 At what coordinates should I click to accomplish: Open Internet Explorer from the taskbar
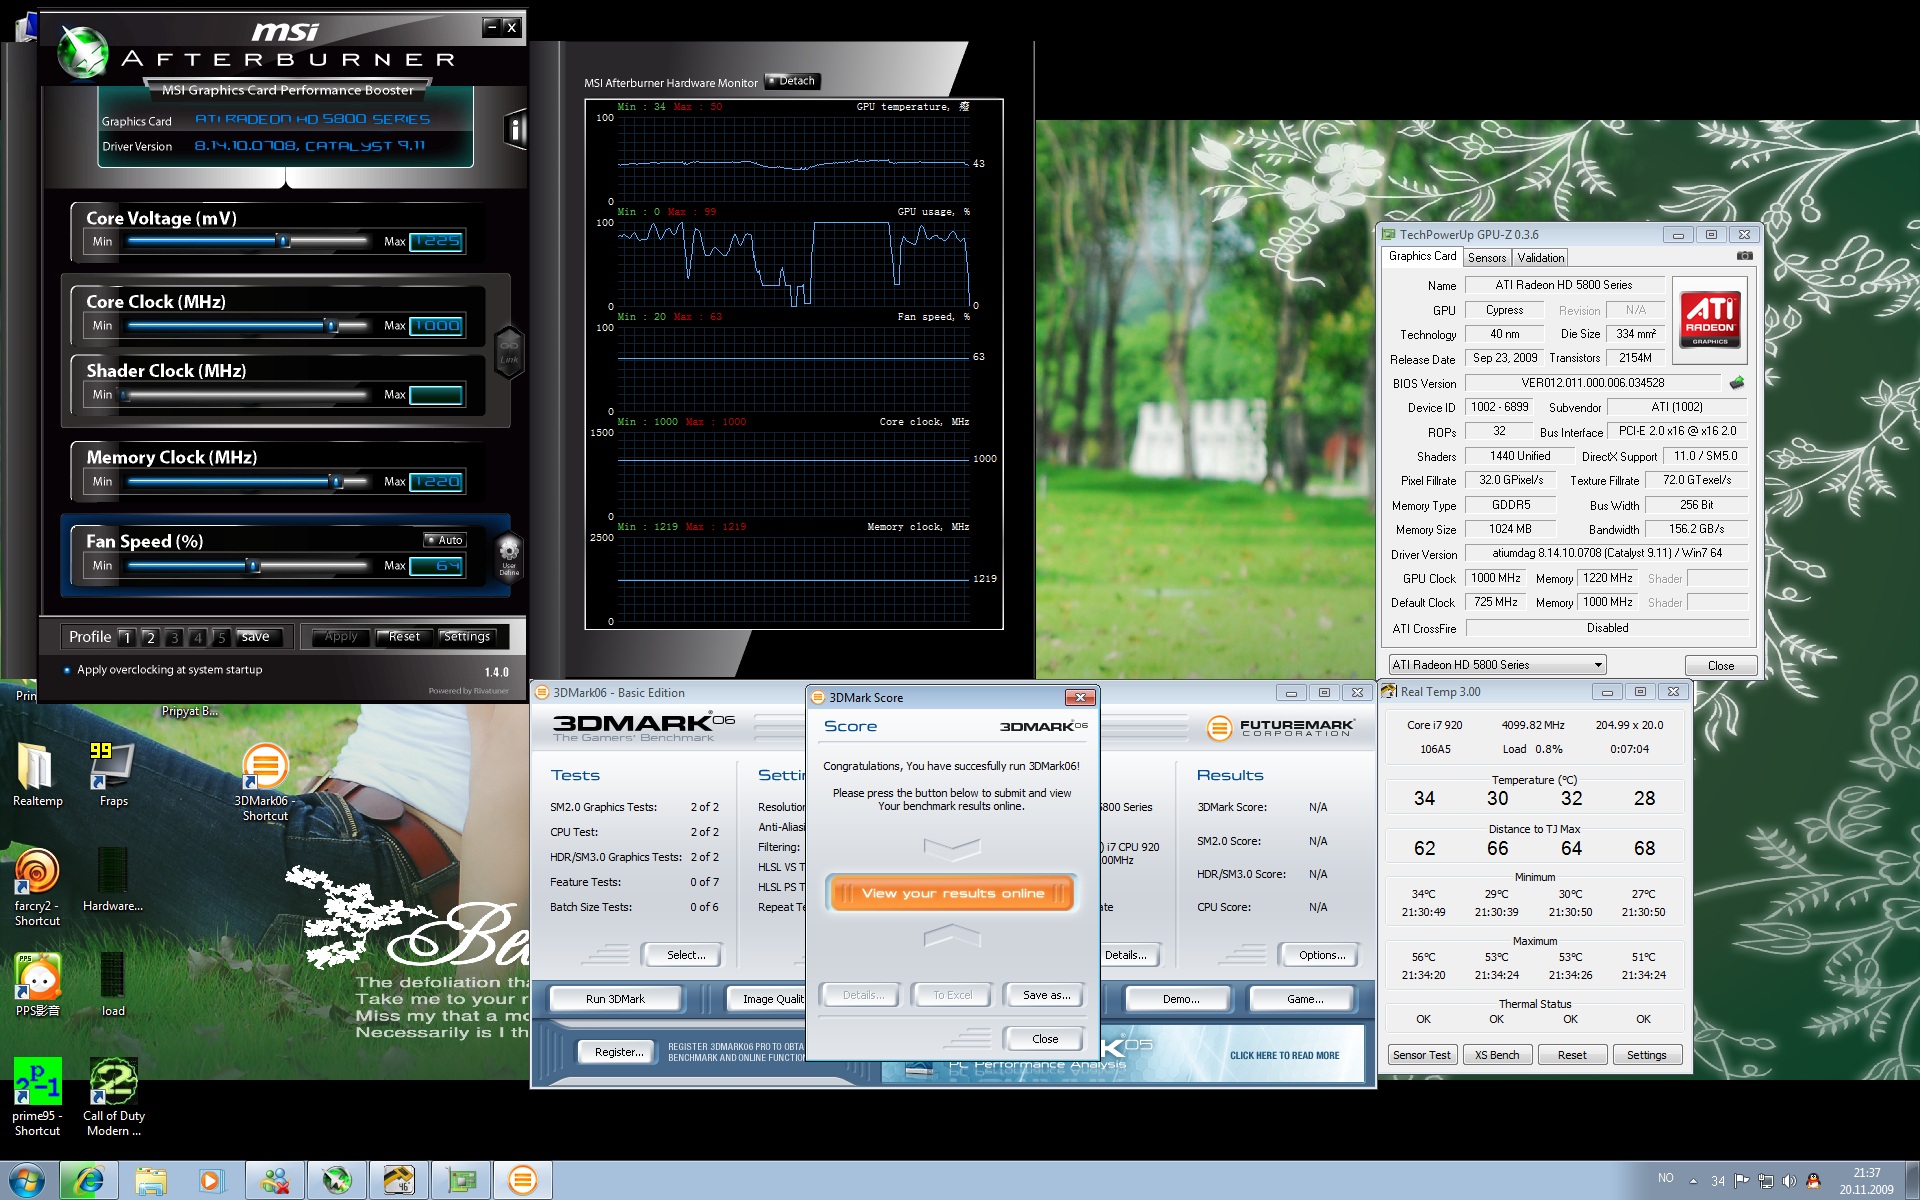(88, 1180)
